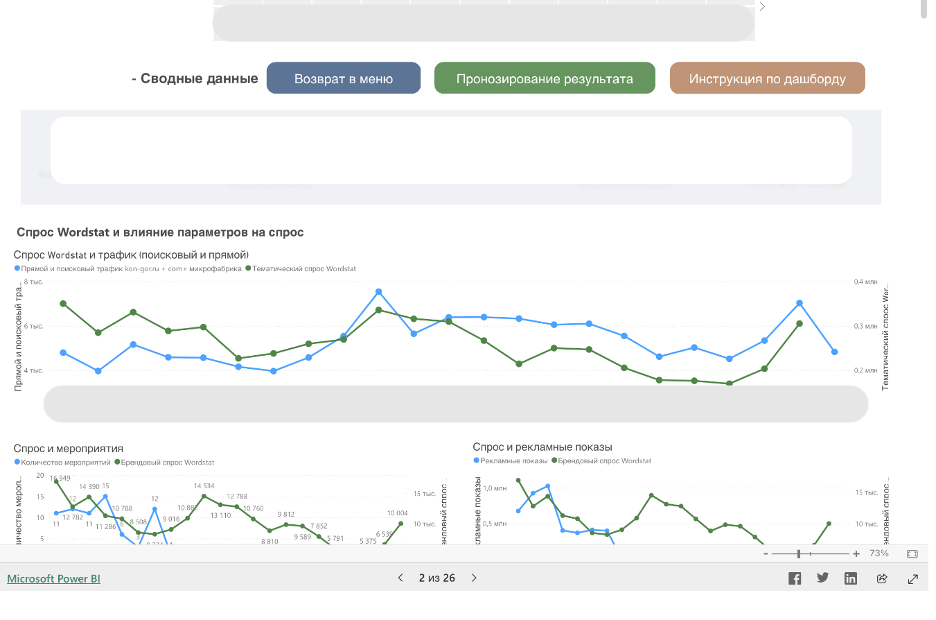Image resolution: width=936 pixels, height=620 pixels.
Task: Click the share report arrow icon
Action: pyautogui.click(x=882, y=578)
